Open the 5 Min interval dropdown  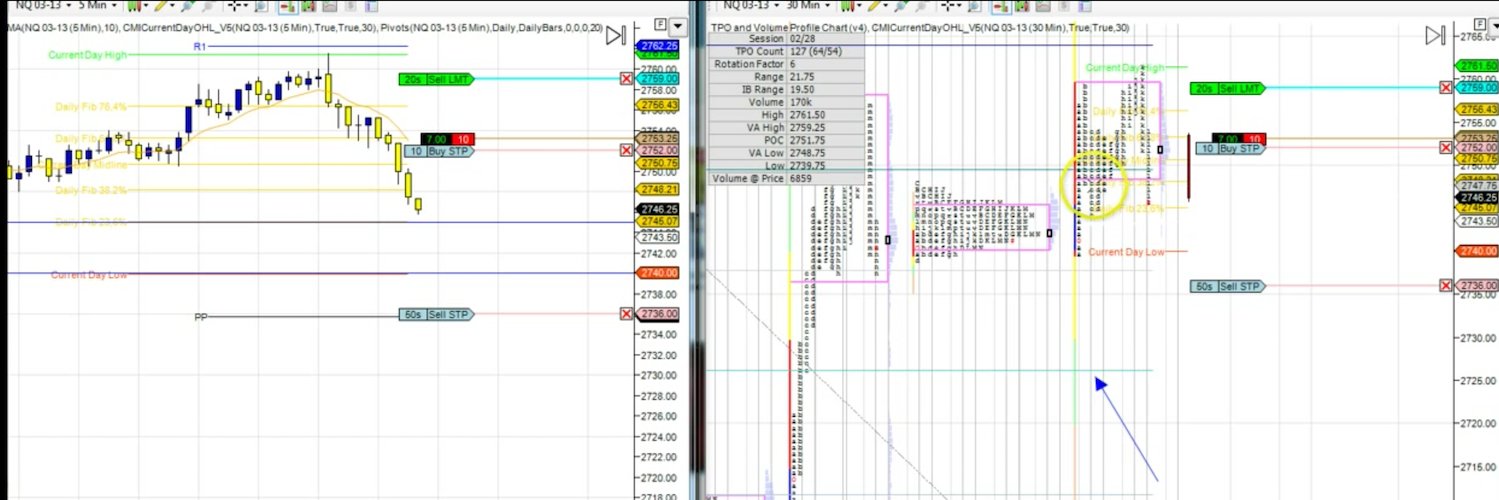click(x=98, y=6)
